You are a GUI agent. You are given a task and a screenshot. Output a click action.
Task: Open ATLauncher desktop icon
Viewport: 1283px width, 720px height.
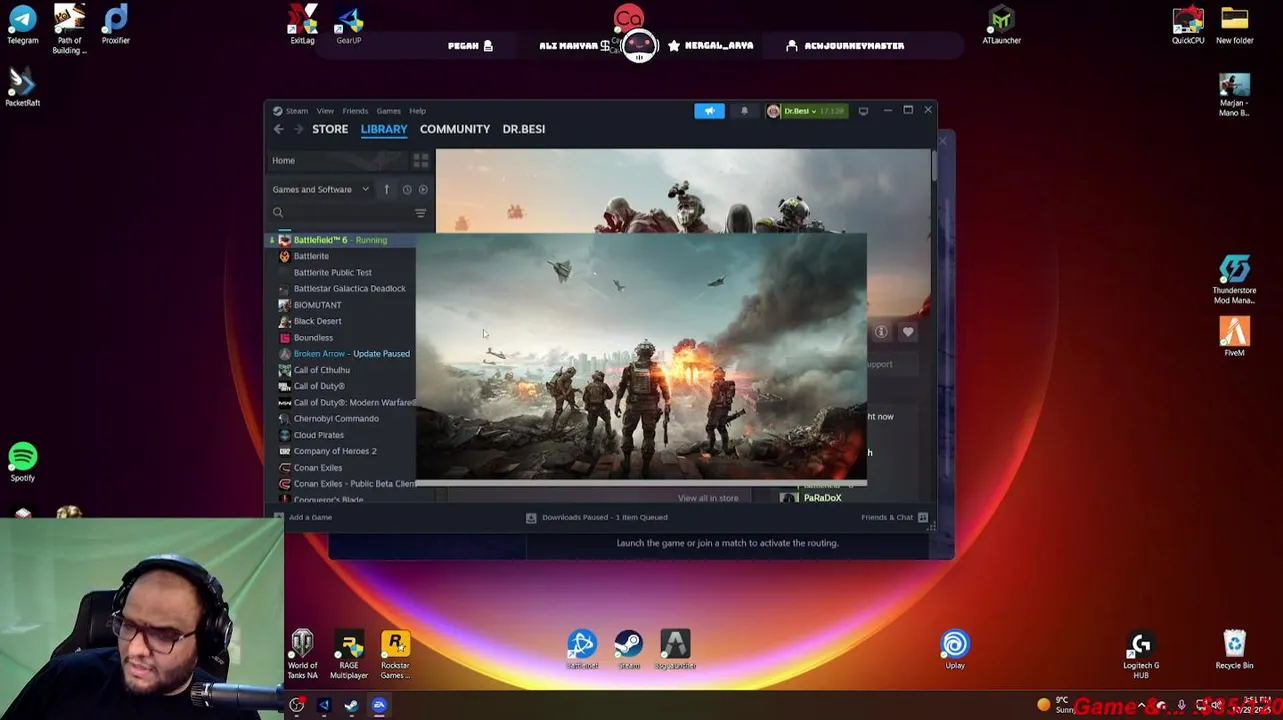tap(1001, 25)
